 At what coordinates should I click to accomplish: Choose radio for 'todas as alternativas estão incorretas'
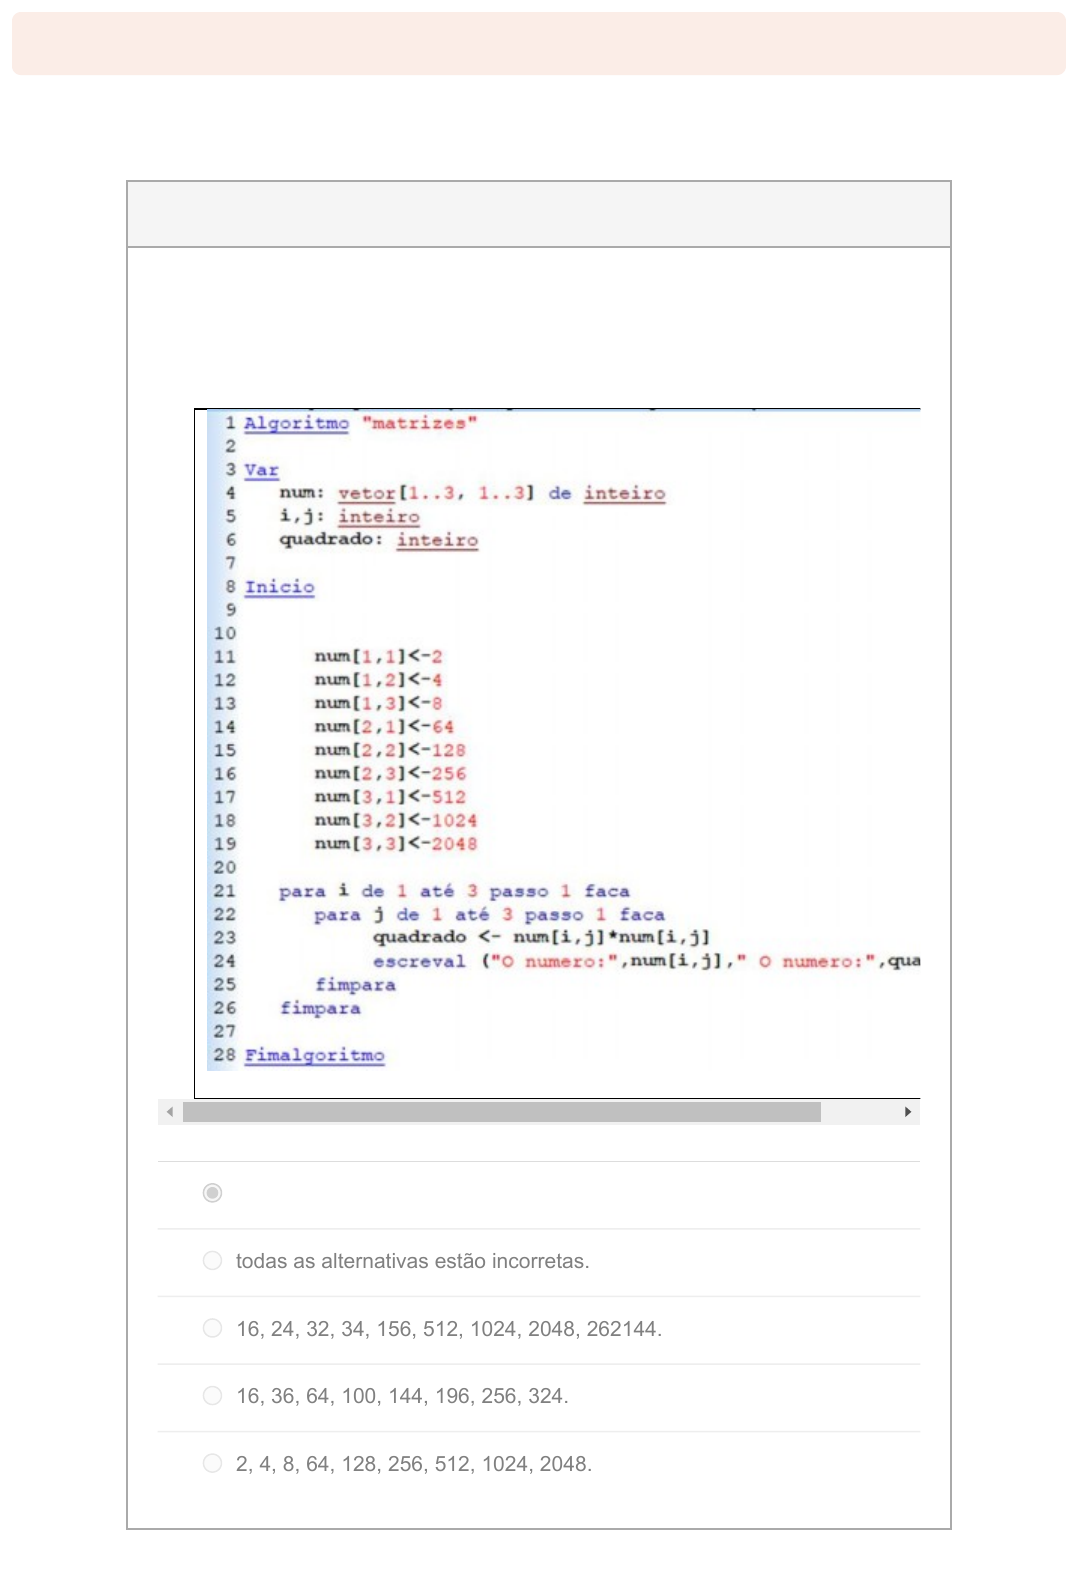coord(212,1261)
